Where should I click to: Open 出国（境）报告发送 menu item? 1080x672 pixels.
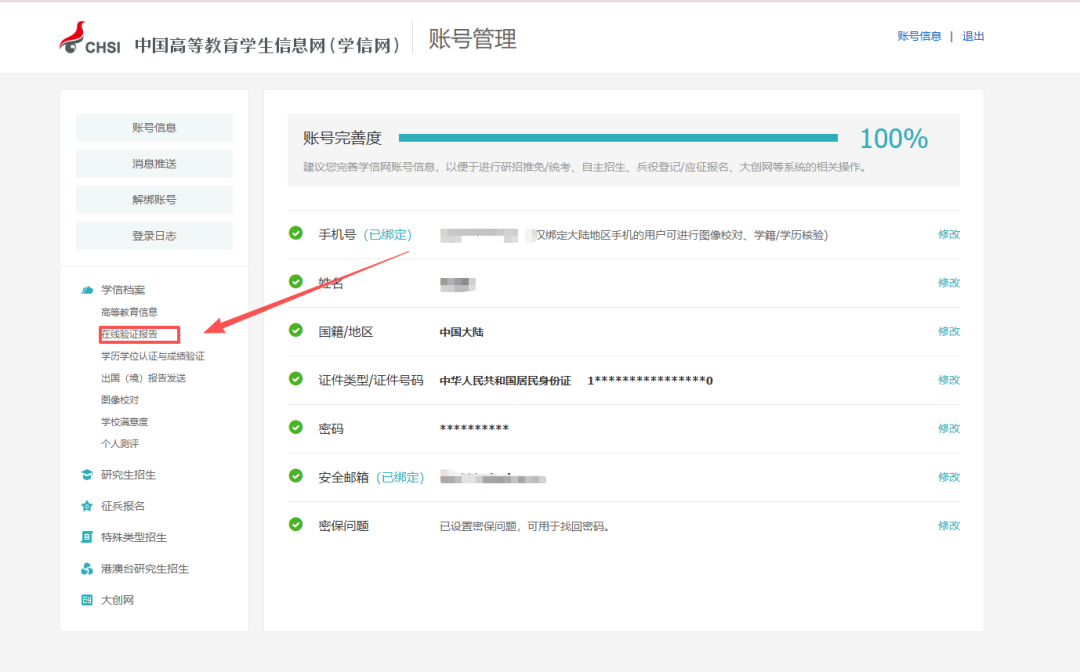(143, 378)
